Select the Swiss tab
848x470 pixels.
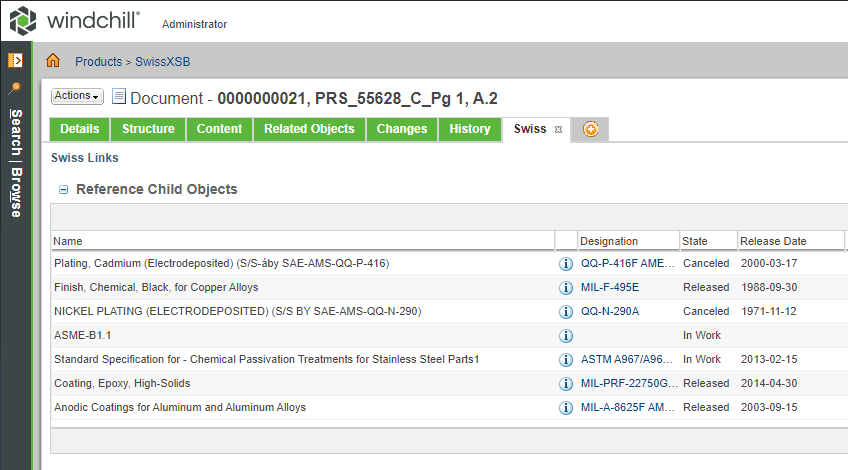tap(530, 129)
